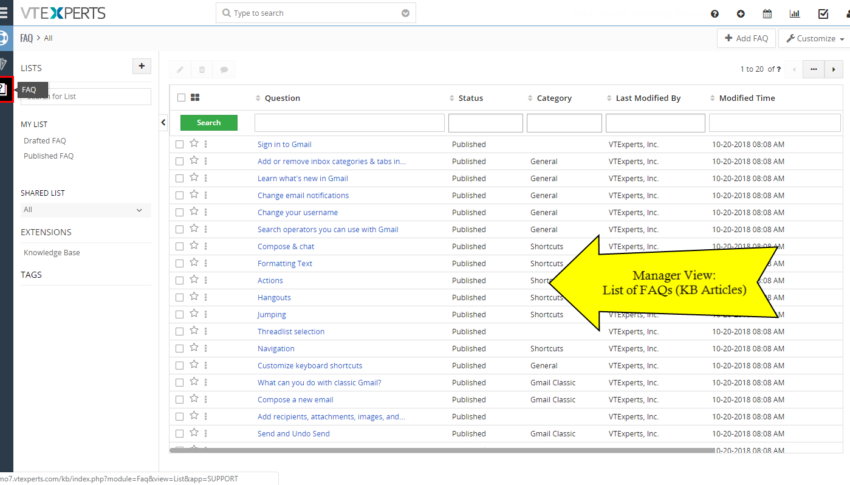This screenshot has height=485, width=850.
Task: Open the tasks checkbox icon in header
Action: pyautogui.click(x=823, y=14)
